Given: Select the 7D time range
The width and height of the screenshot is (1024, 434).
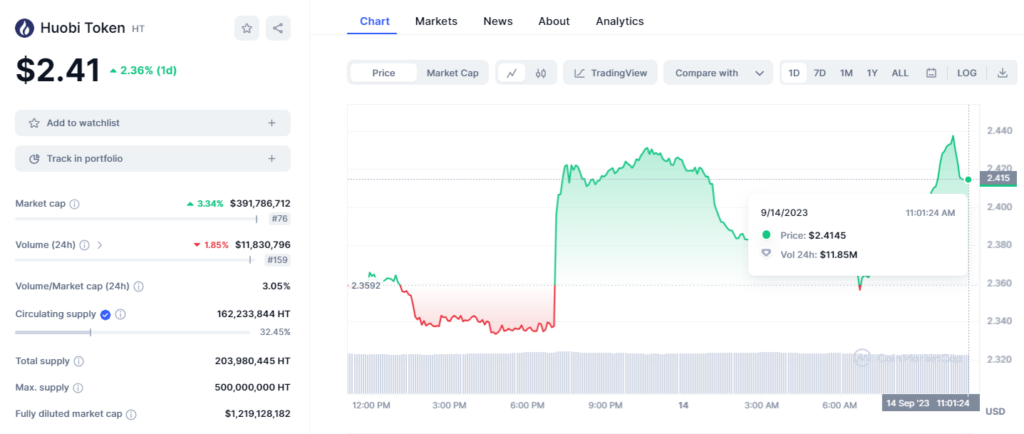Looking at the screenshot, I should (x=819, y=73).
